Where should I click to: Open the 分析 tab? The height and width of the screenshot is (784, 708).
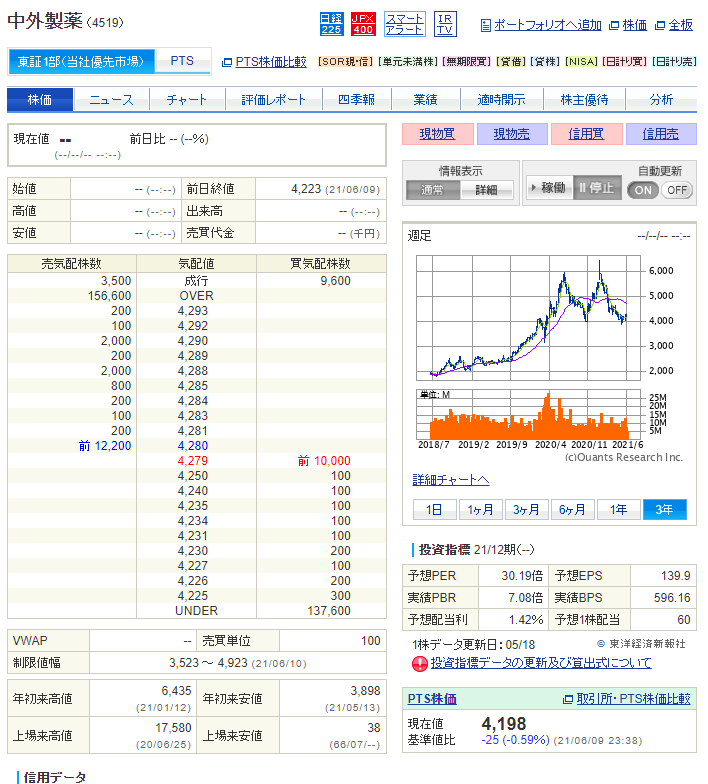pyautogui.click(x=661, y=100)
